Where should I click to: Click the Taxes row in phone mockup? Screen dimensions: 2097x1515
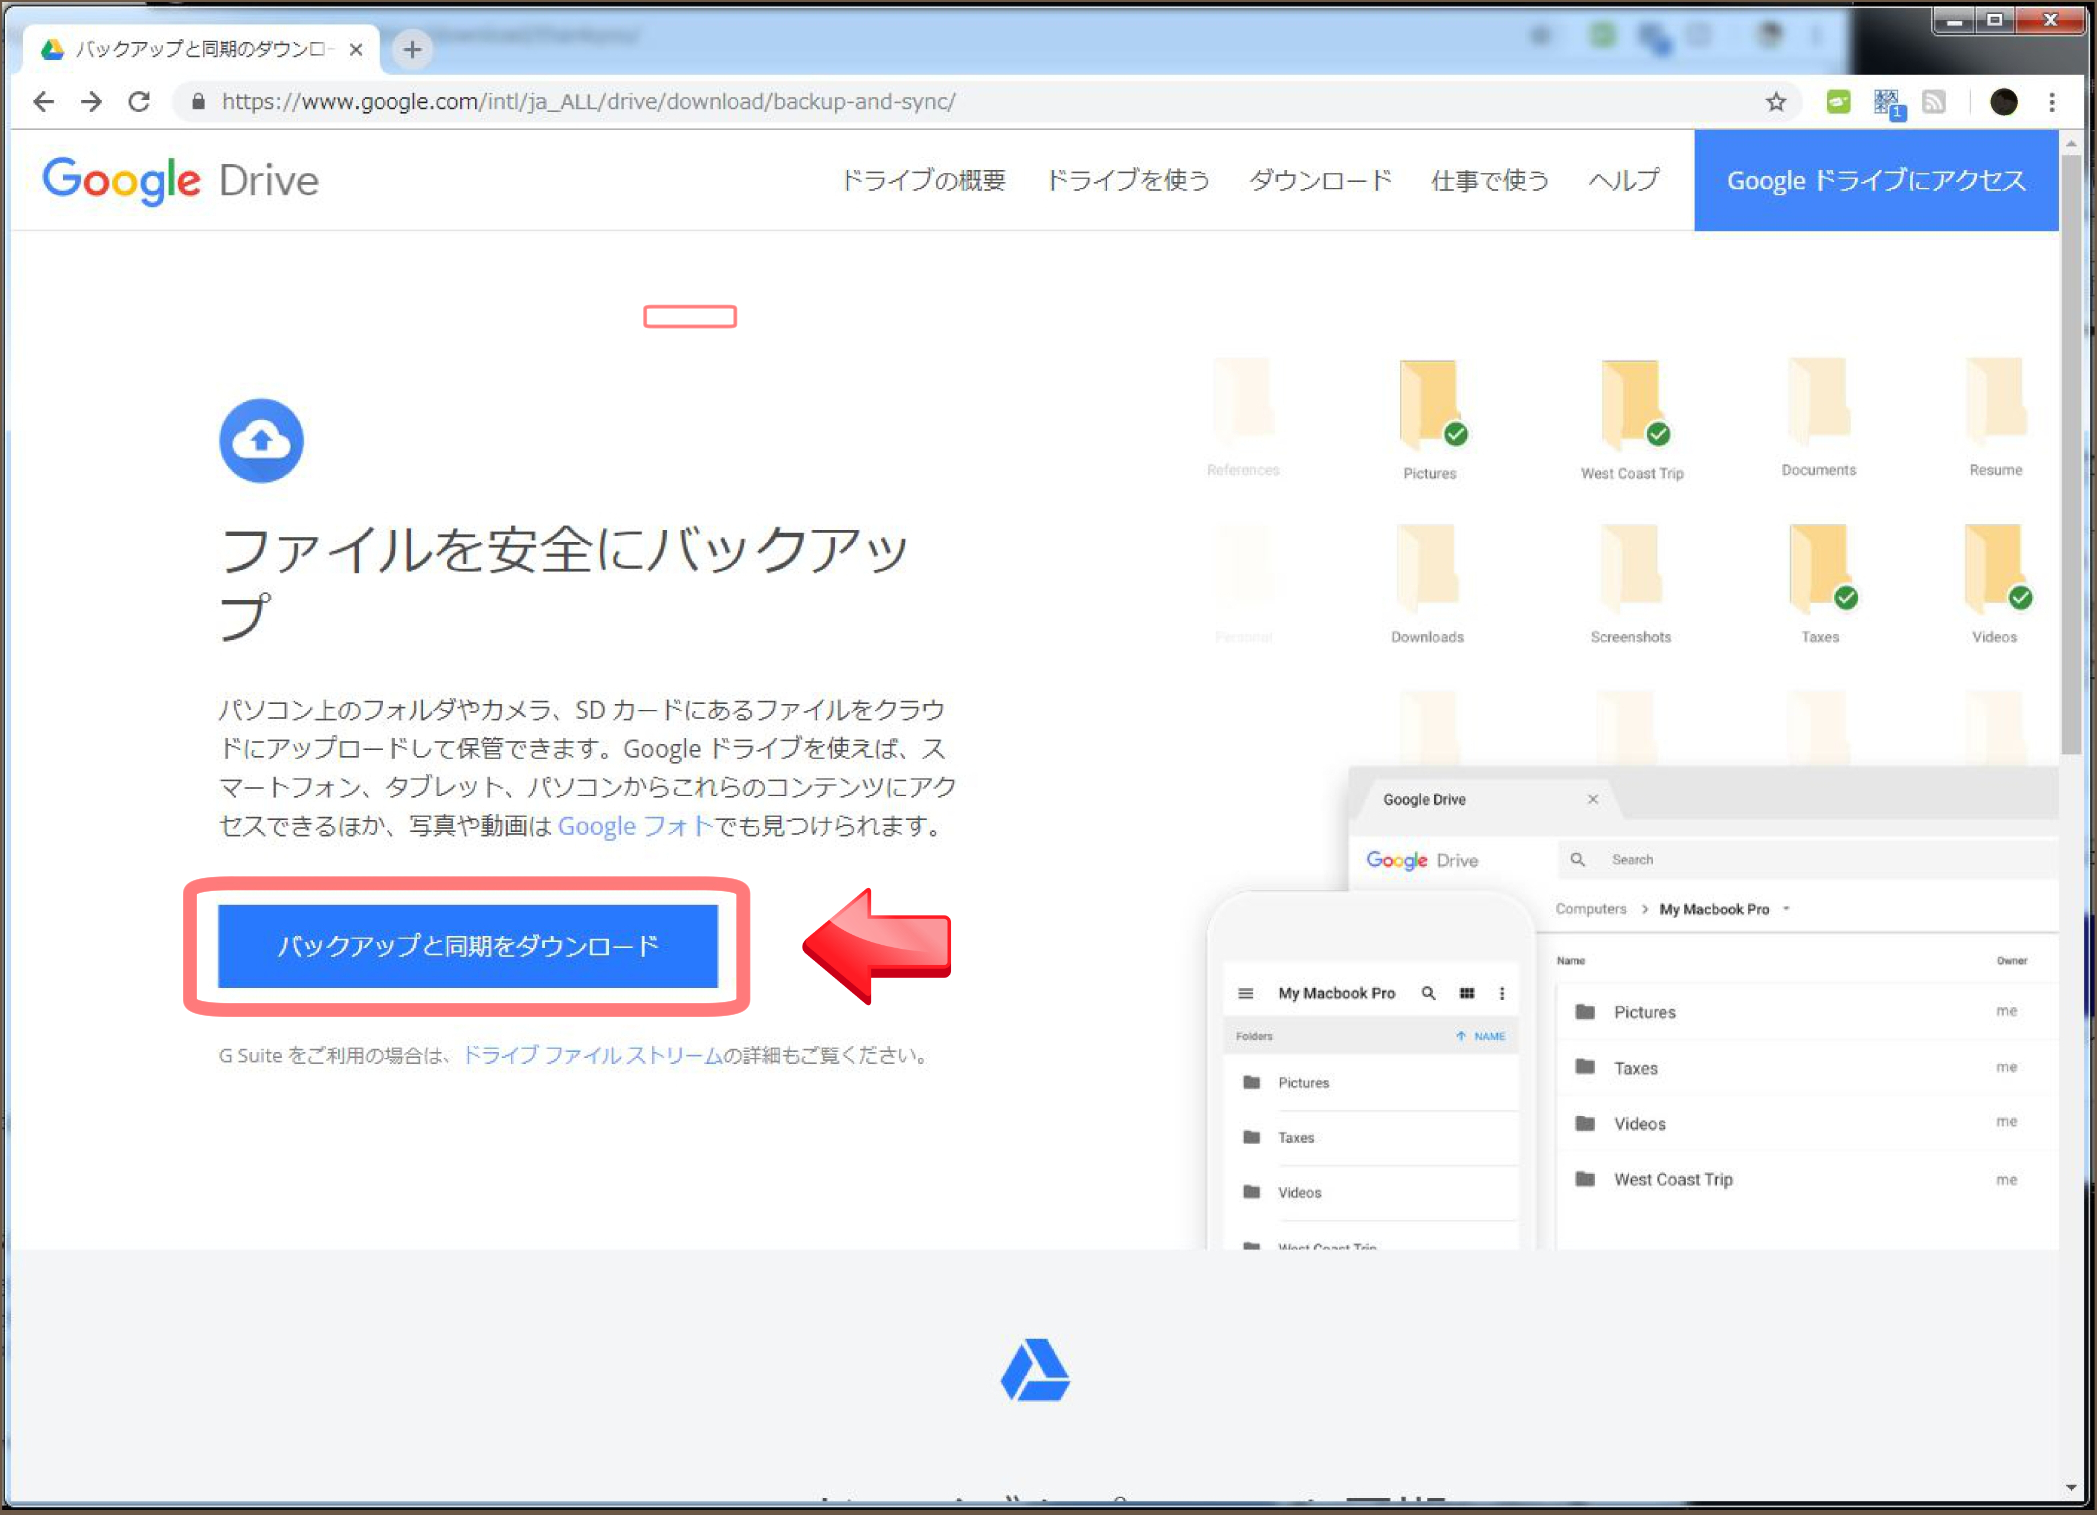coord(1371,1138)
